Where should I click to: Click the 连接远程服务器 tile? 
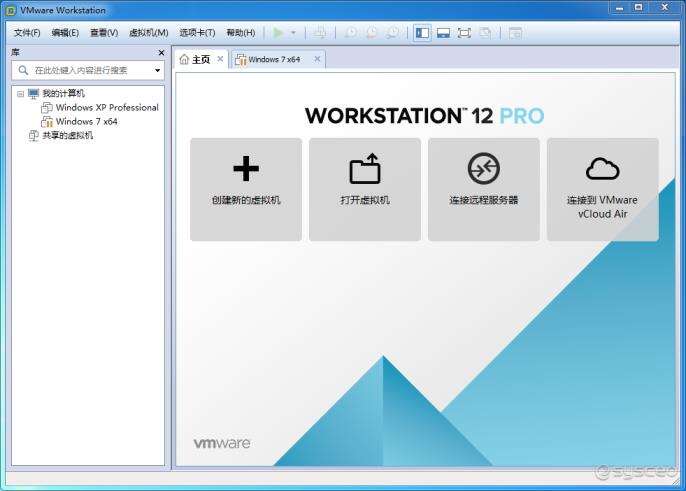(484, 189)
